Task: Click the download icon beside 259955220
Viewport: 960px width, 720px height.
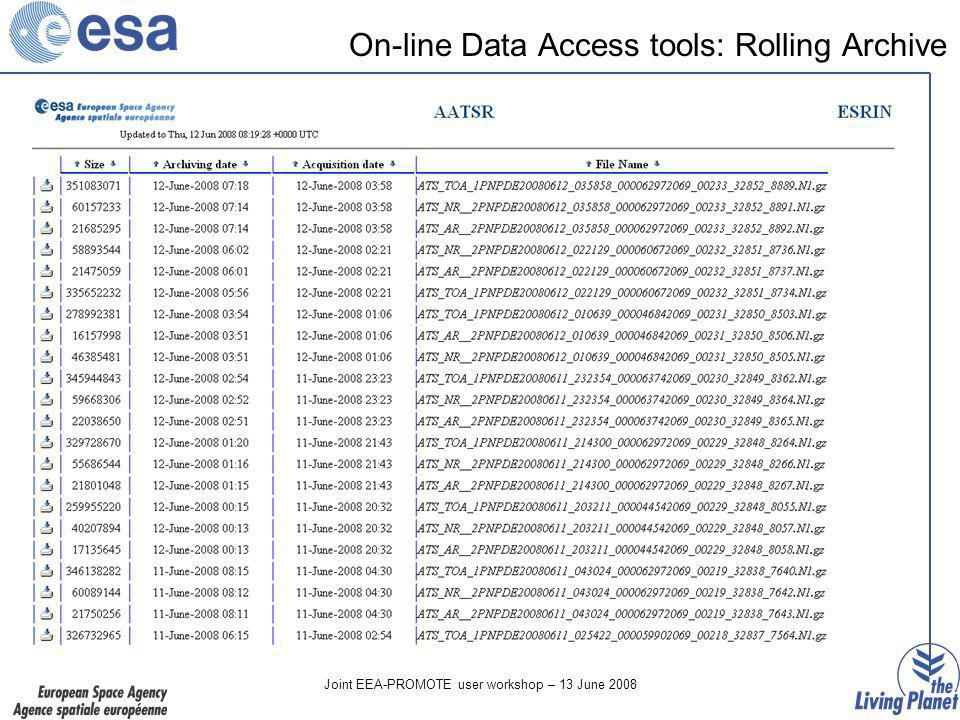Action: point(47,507)
